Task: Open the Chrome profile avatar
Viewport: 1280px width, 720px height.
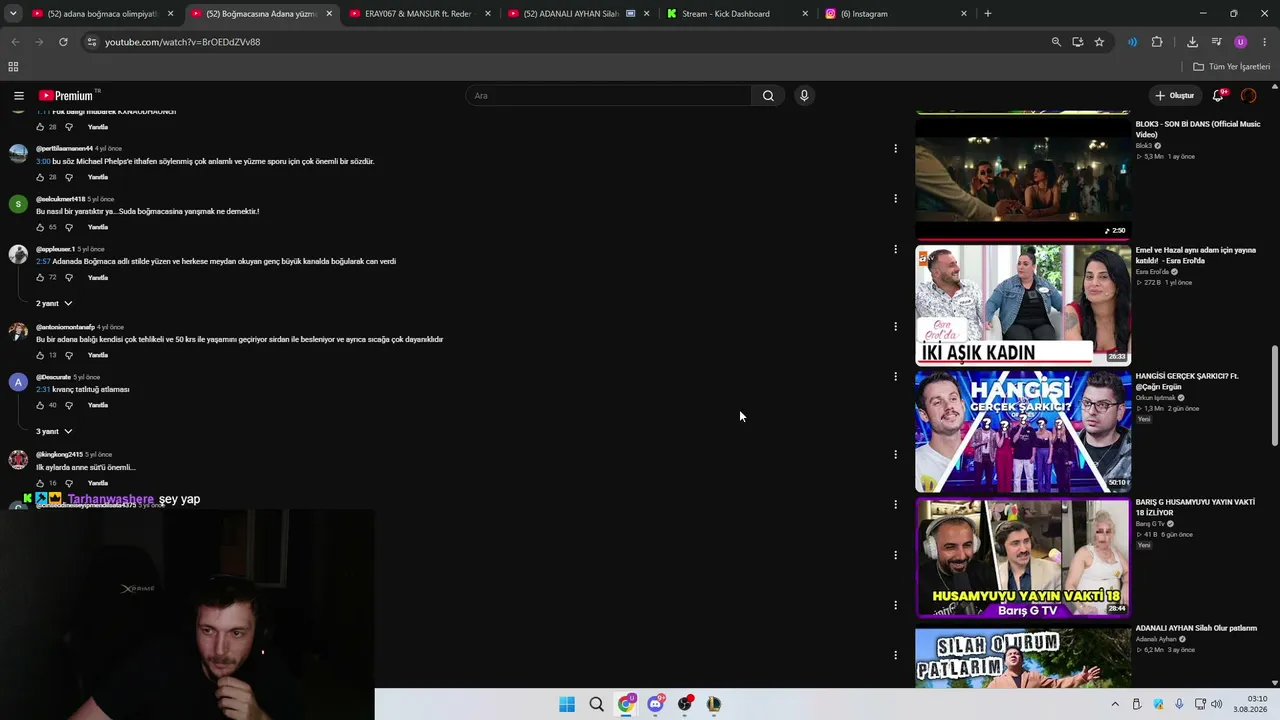Action: tap(1241, 42)
